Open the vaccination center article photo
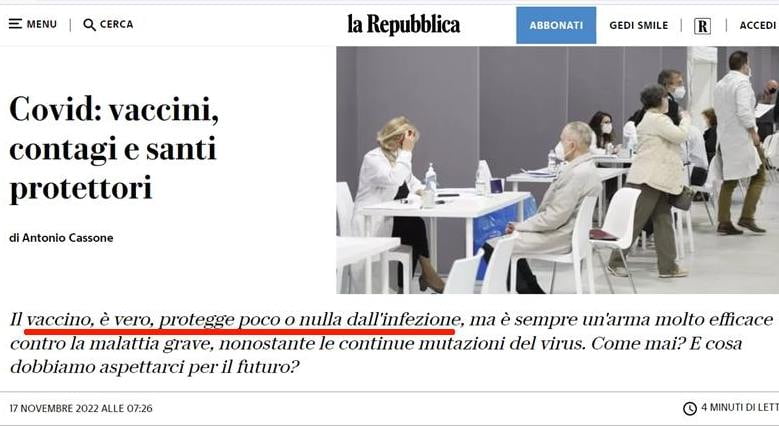This screenshot has height=428, width=779. 557,170
